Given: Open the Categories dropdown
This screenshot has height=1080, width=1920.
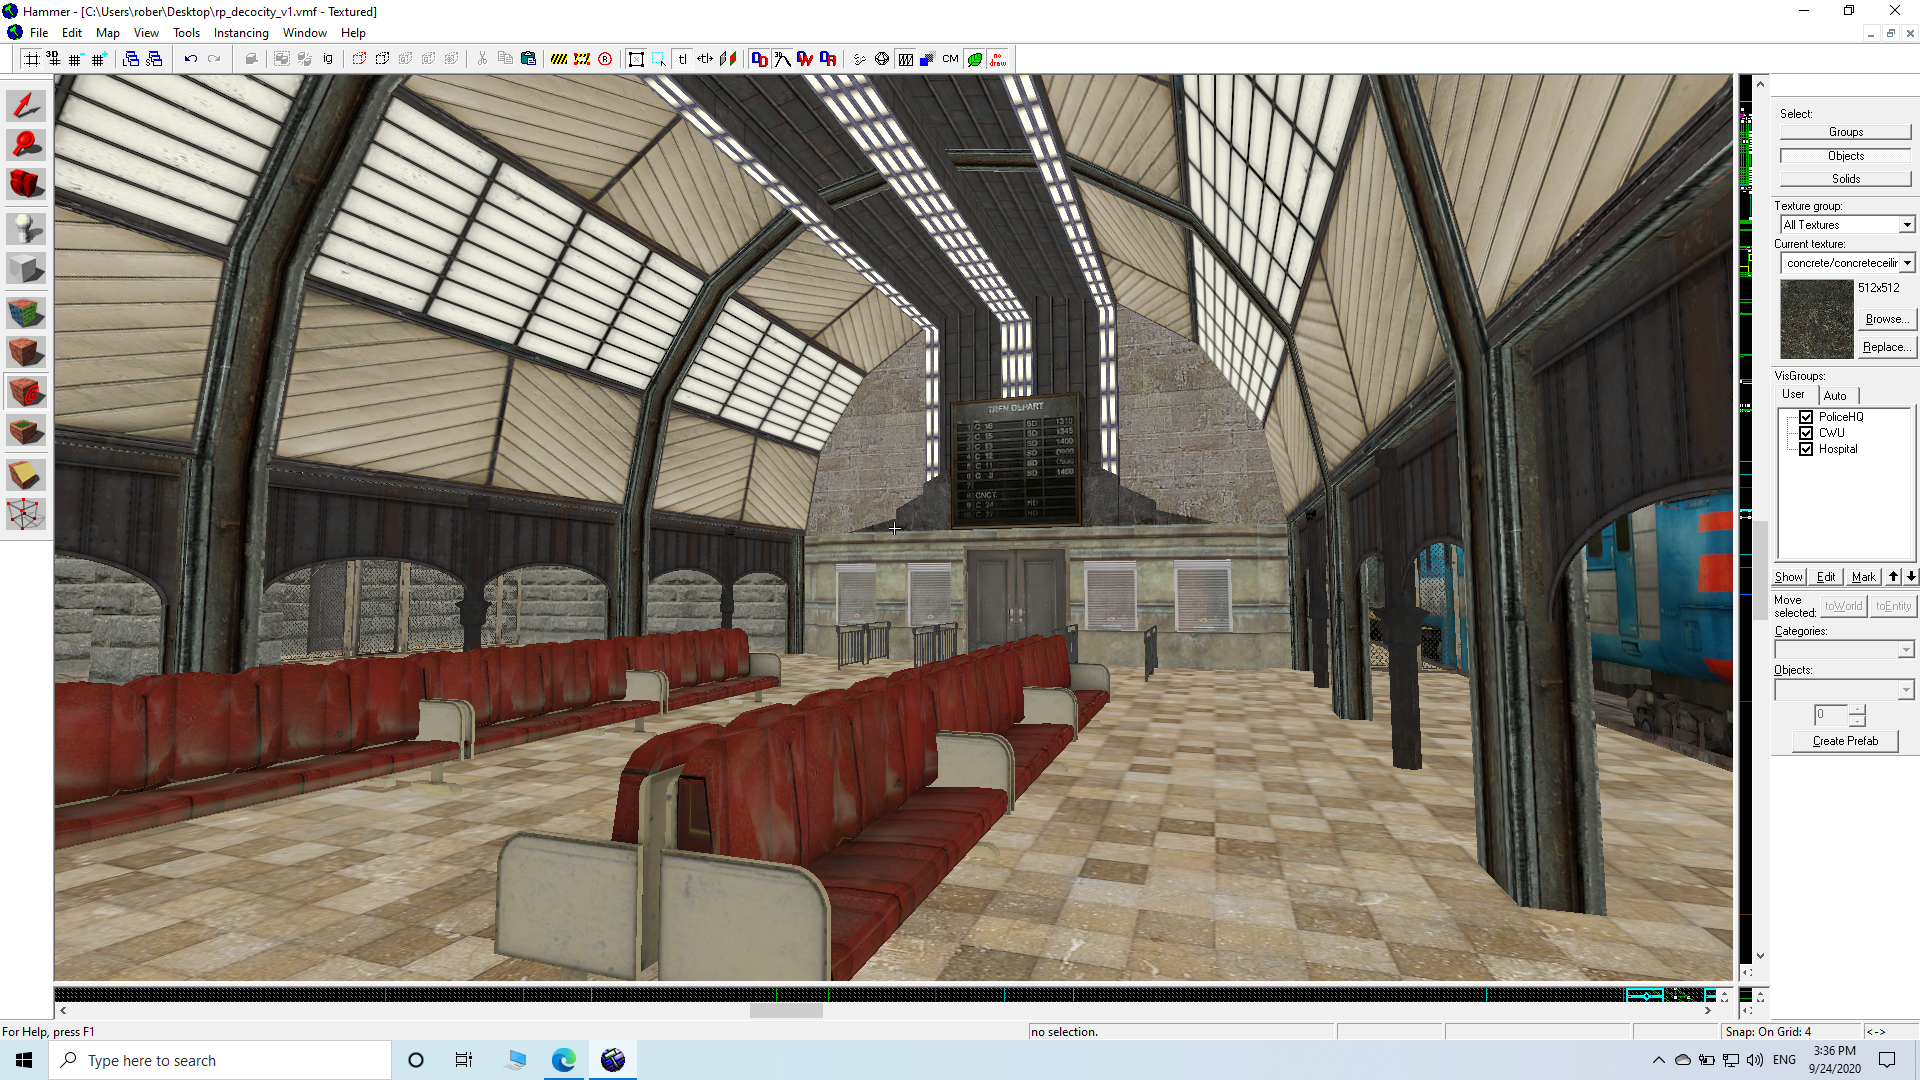Looking at the screenshot, I should (1906, 650).
